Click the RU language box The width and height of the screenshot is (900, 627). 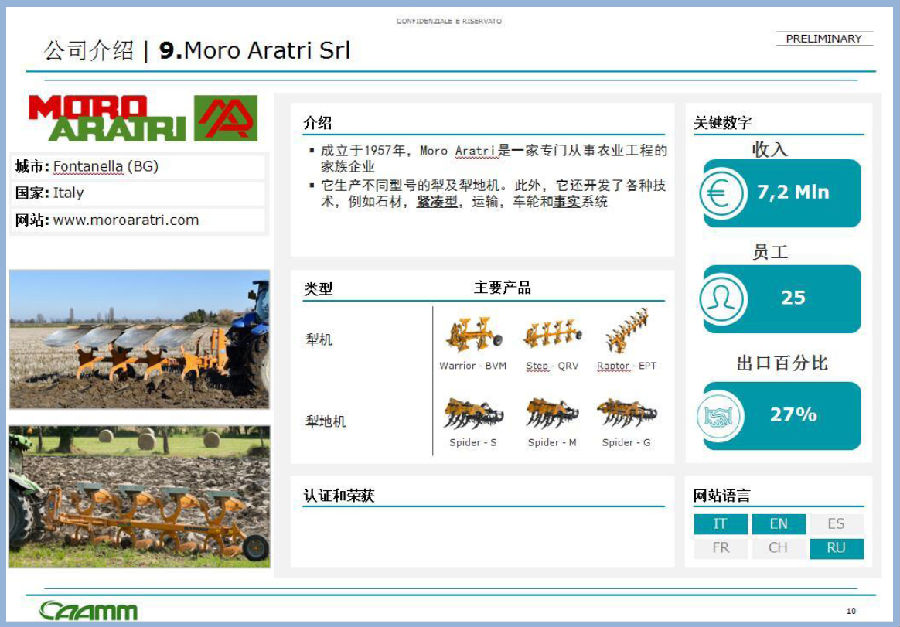(836, 548)
